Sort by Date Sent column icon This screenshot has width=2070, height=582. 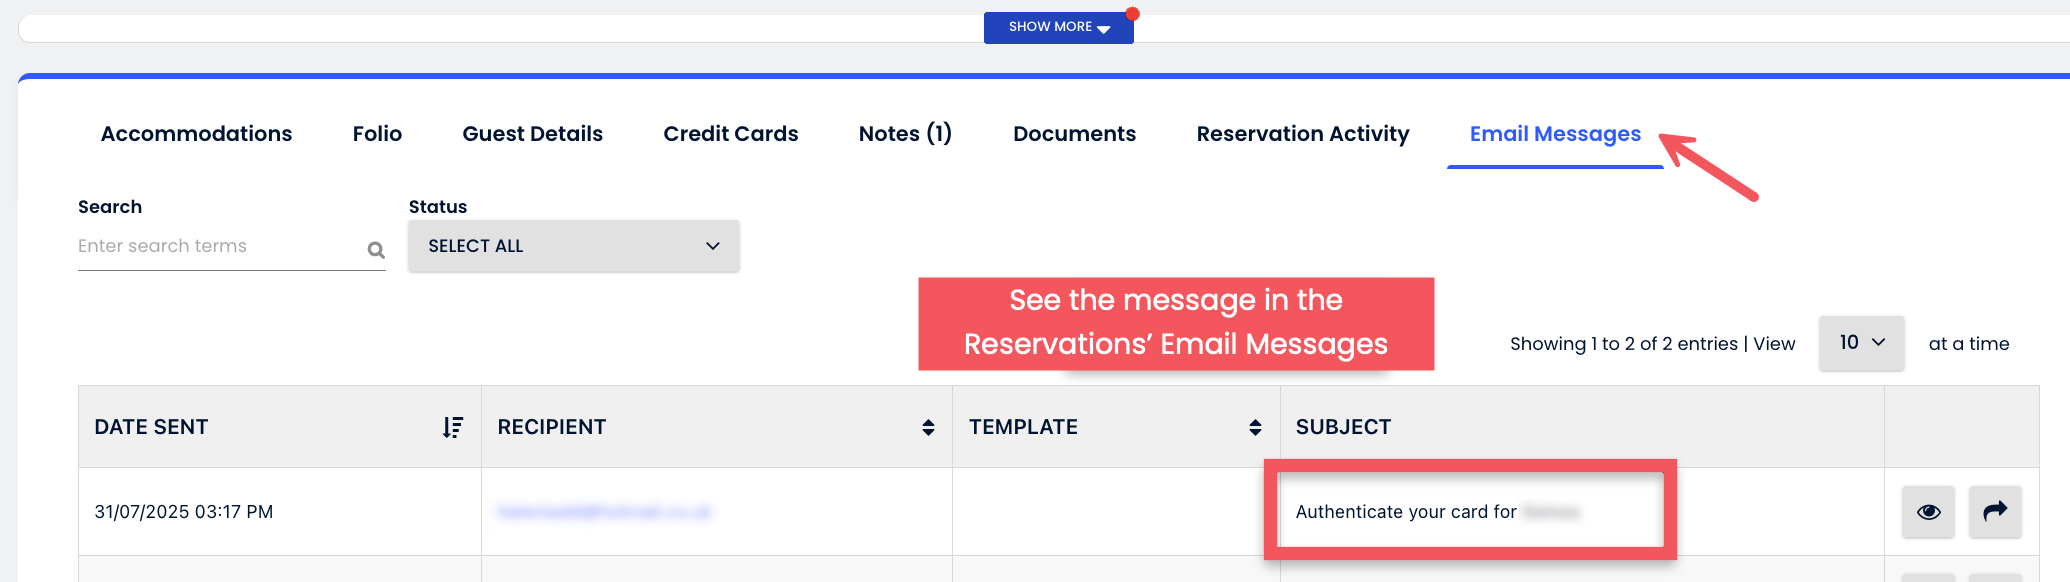point(453,428)
